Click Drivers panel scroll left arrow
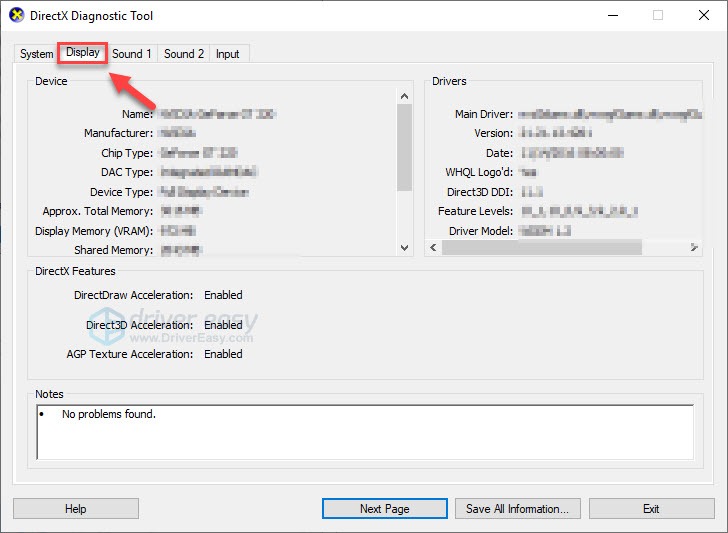Image resolution: width=728 pixels, height=533 pixels. click(x=433, y=248)
